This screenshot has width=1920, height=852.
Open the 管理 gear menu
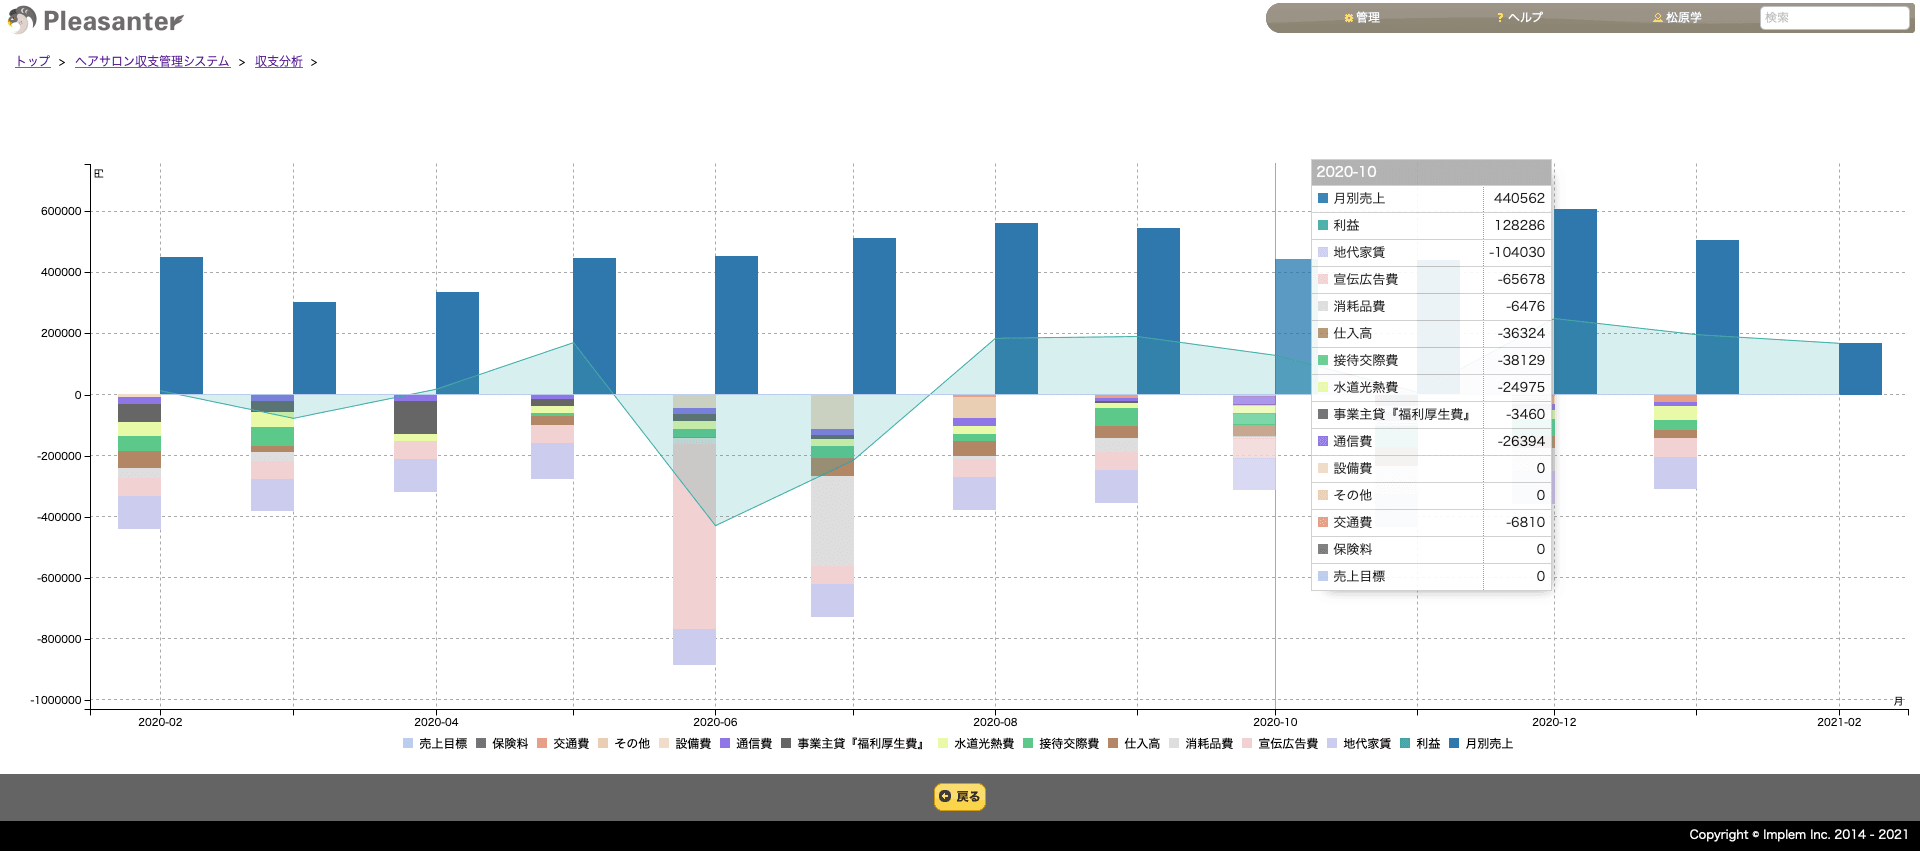click(1361, 18)
